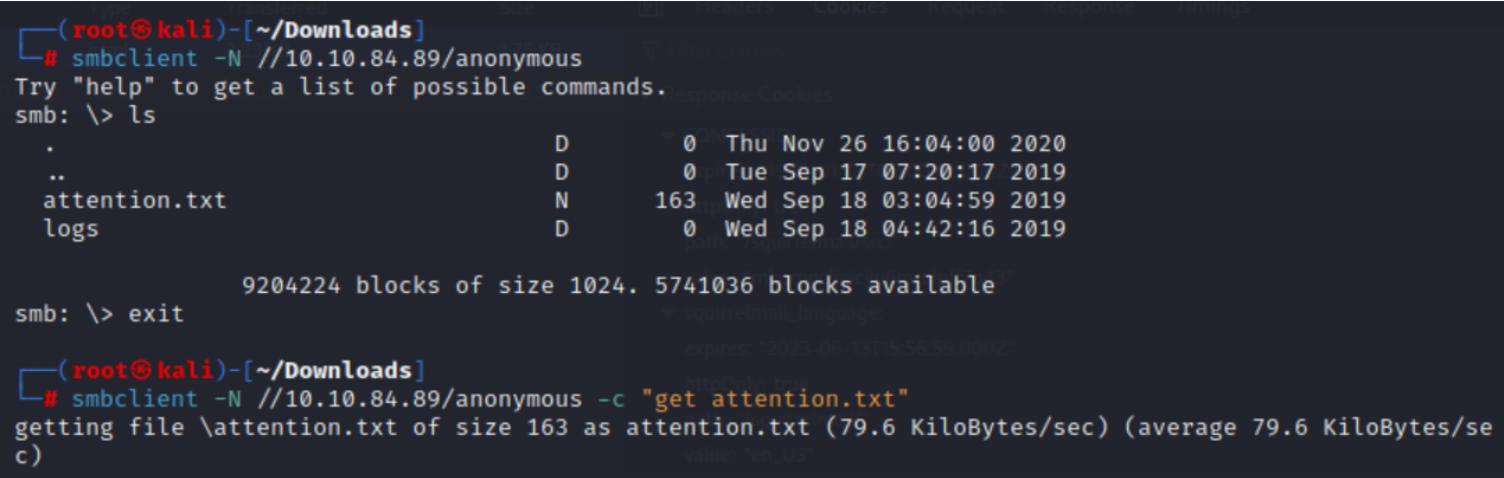Click the skull icon in the first prompt

point(120,29)
